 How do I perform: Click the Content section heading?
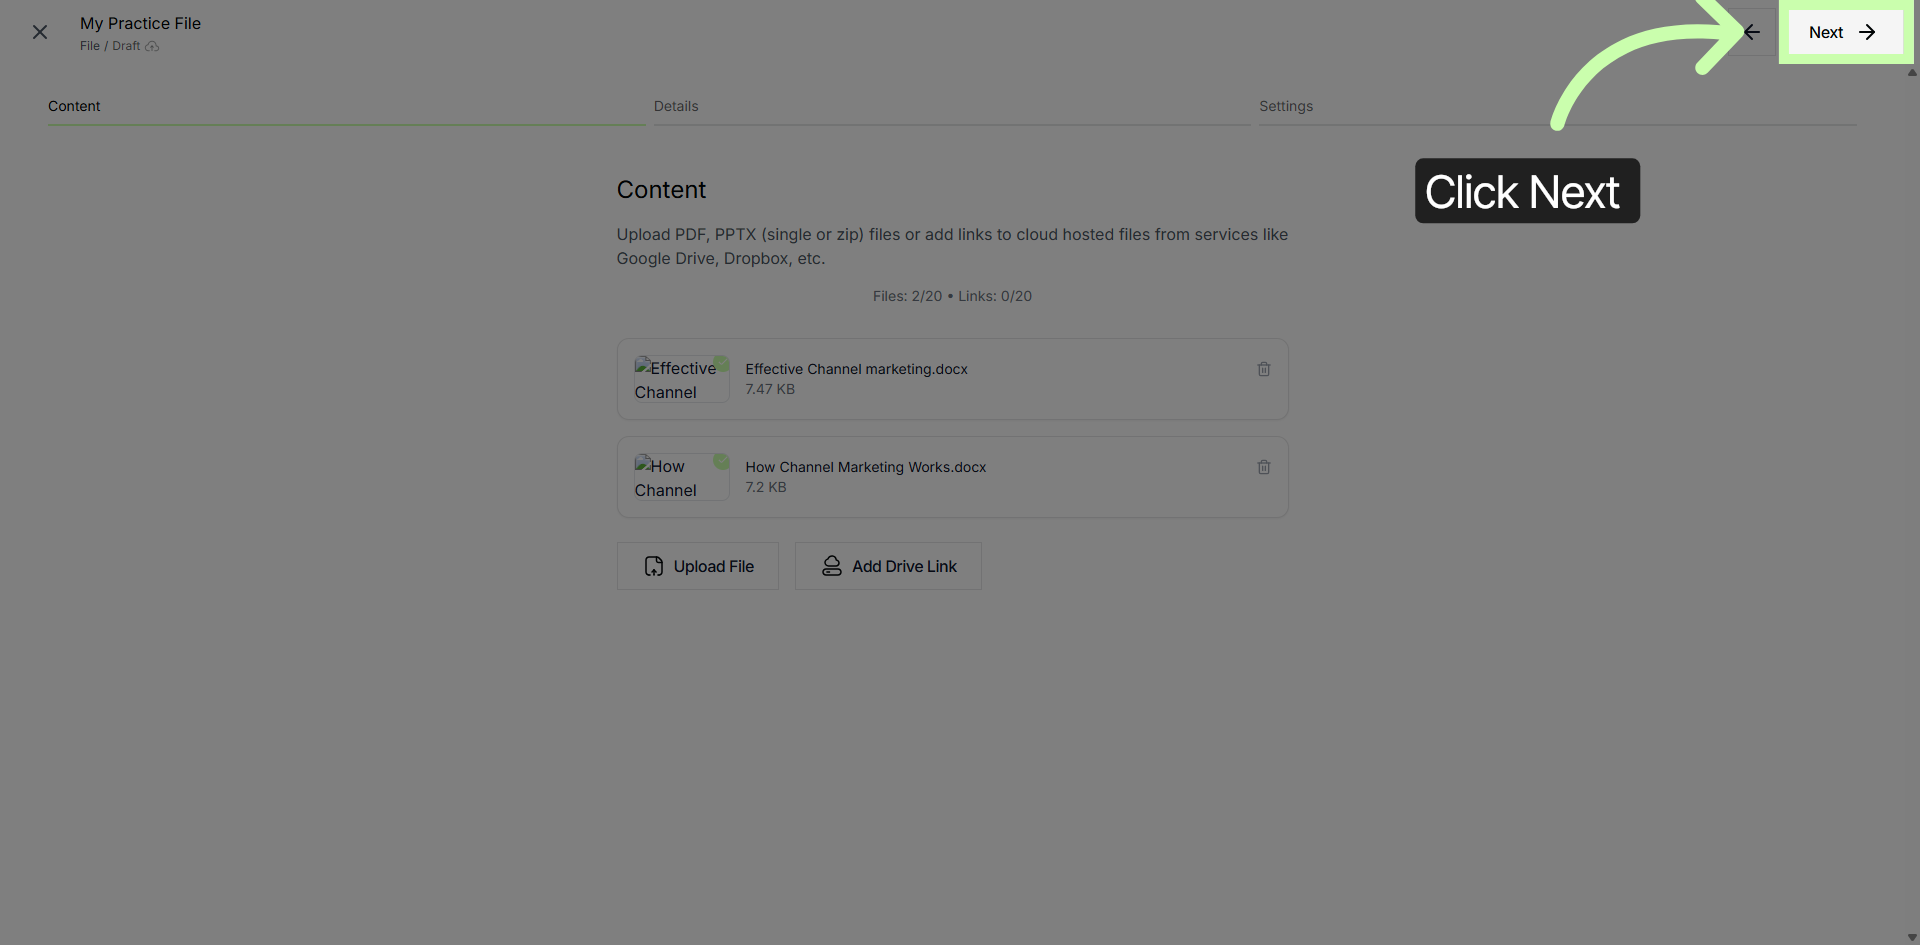pyautogui.click(x=661, y=190)
